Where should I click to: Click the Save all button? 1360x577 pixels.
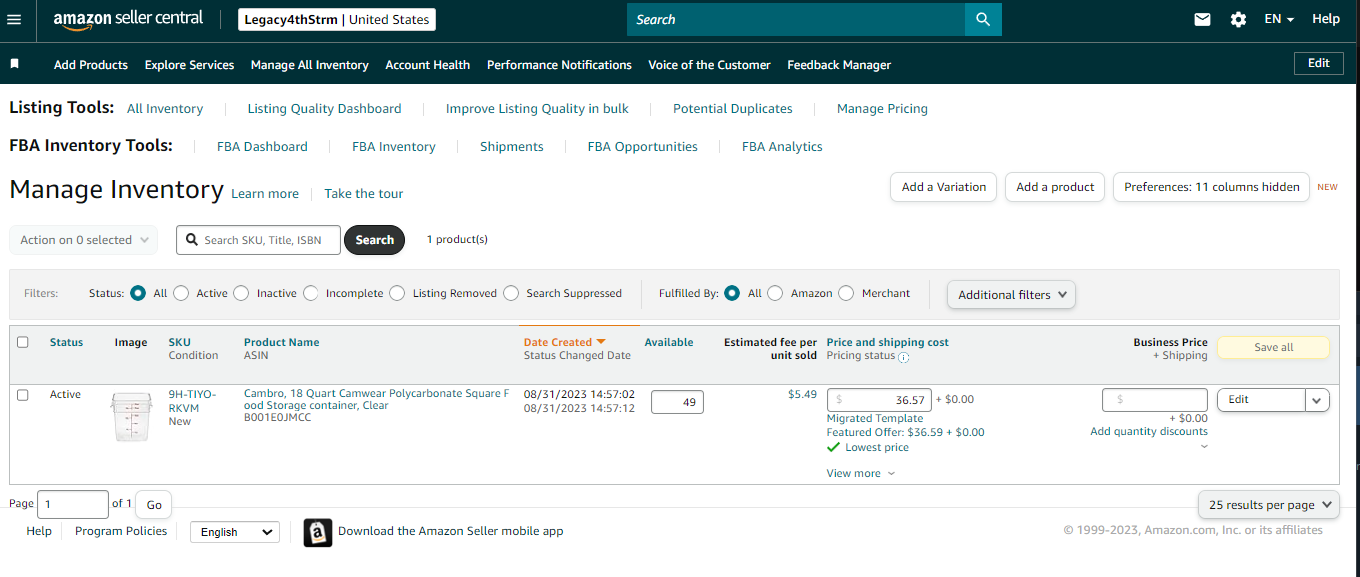[x=1273, y=347]
